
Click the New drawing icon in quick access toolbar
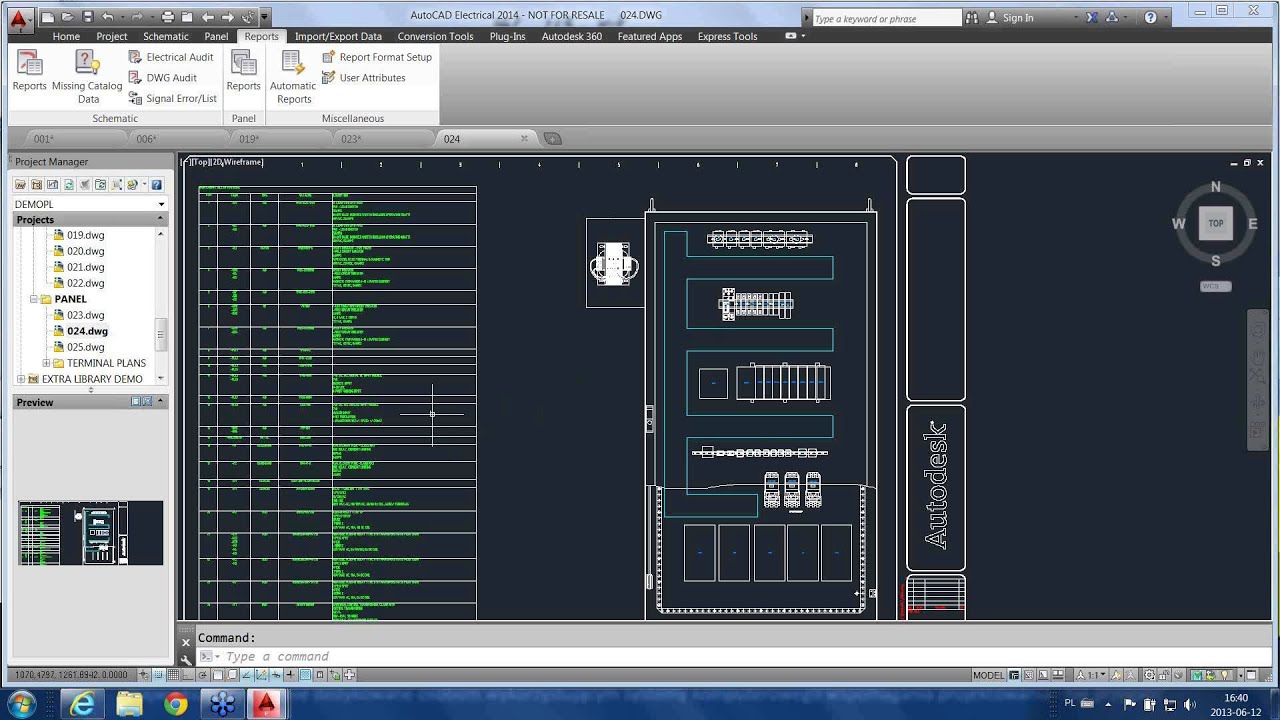click(x=47, y=17)
